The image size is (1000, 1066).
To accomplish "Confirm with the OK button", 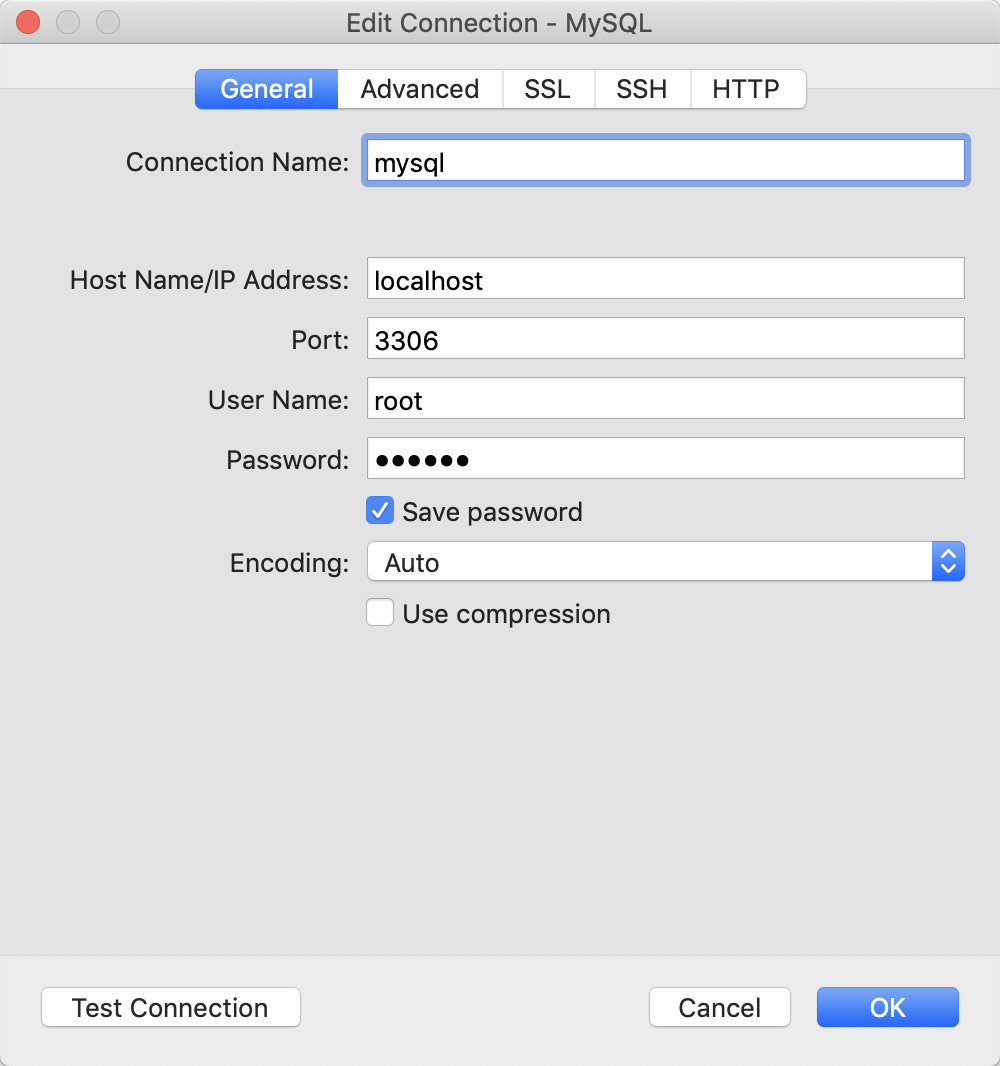I will pyautogui.click(x=887, y=1007).
